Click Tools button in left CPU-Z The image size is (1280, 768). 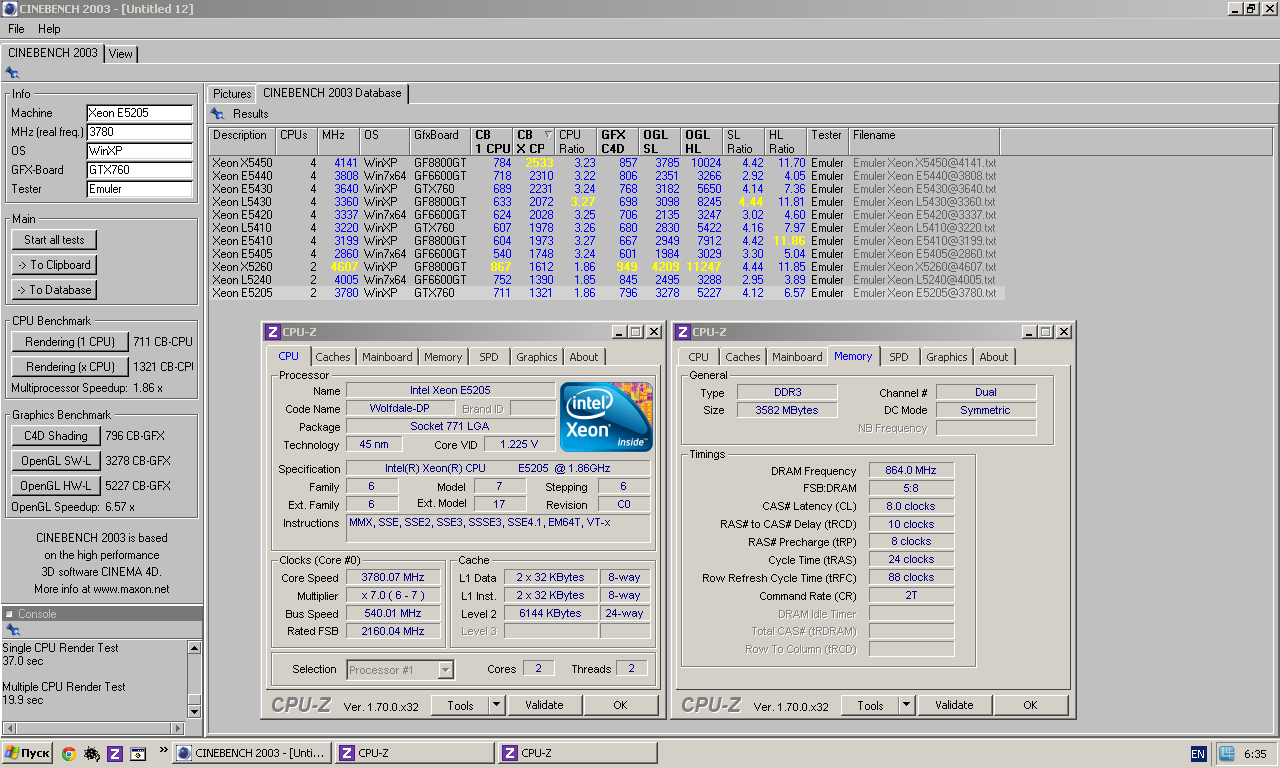click(460, 705)
